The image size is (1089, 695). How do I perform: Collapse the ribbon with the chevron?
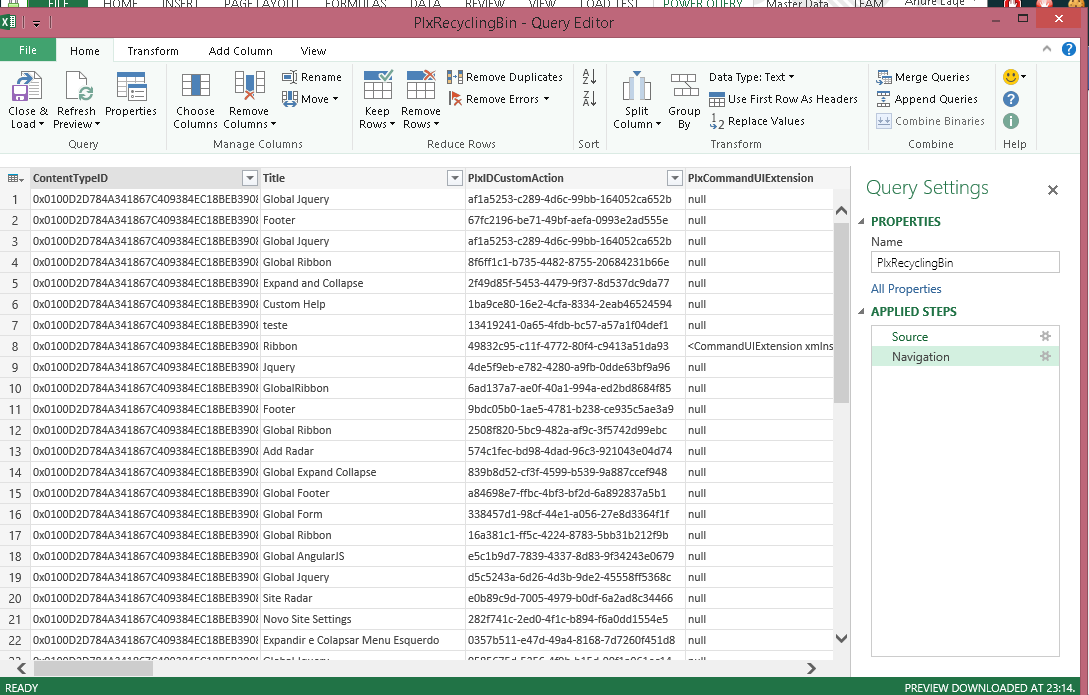point(1047,49)
